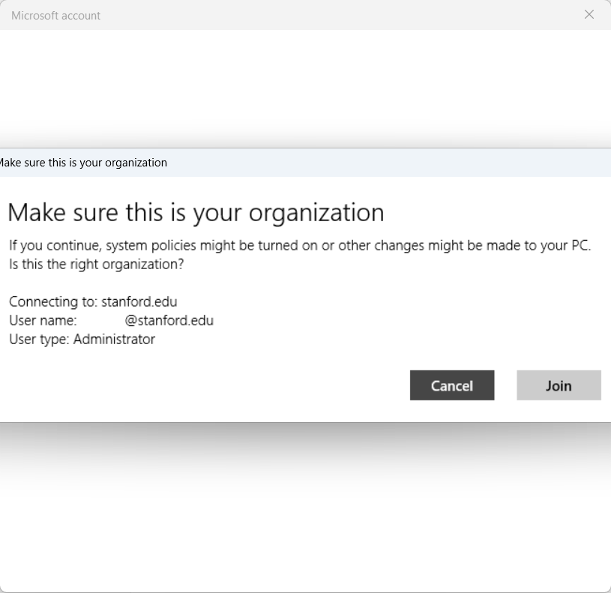Click the system policies warning sentence
Viewport: 611px width, 593px height.
click(300, 246)
